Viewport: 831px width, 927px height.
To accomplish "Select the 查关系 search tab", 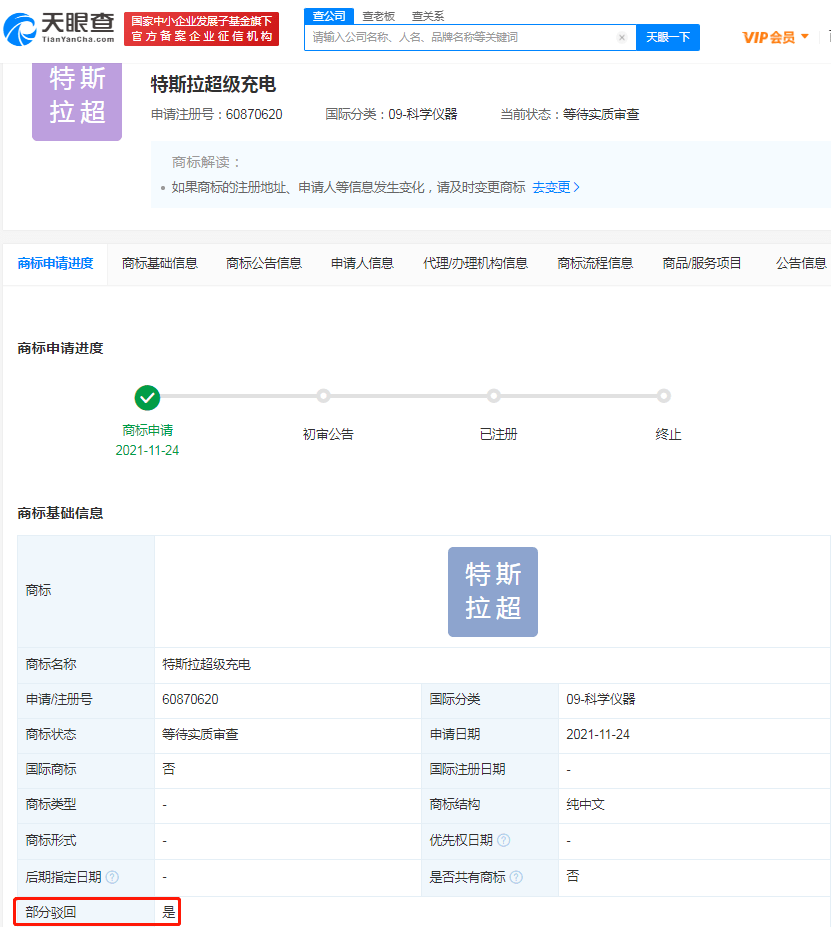I will pos(427,16).
